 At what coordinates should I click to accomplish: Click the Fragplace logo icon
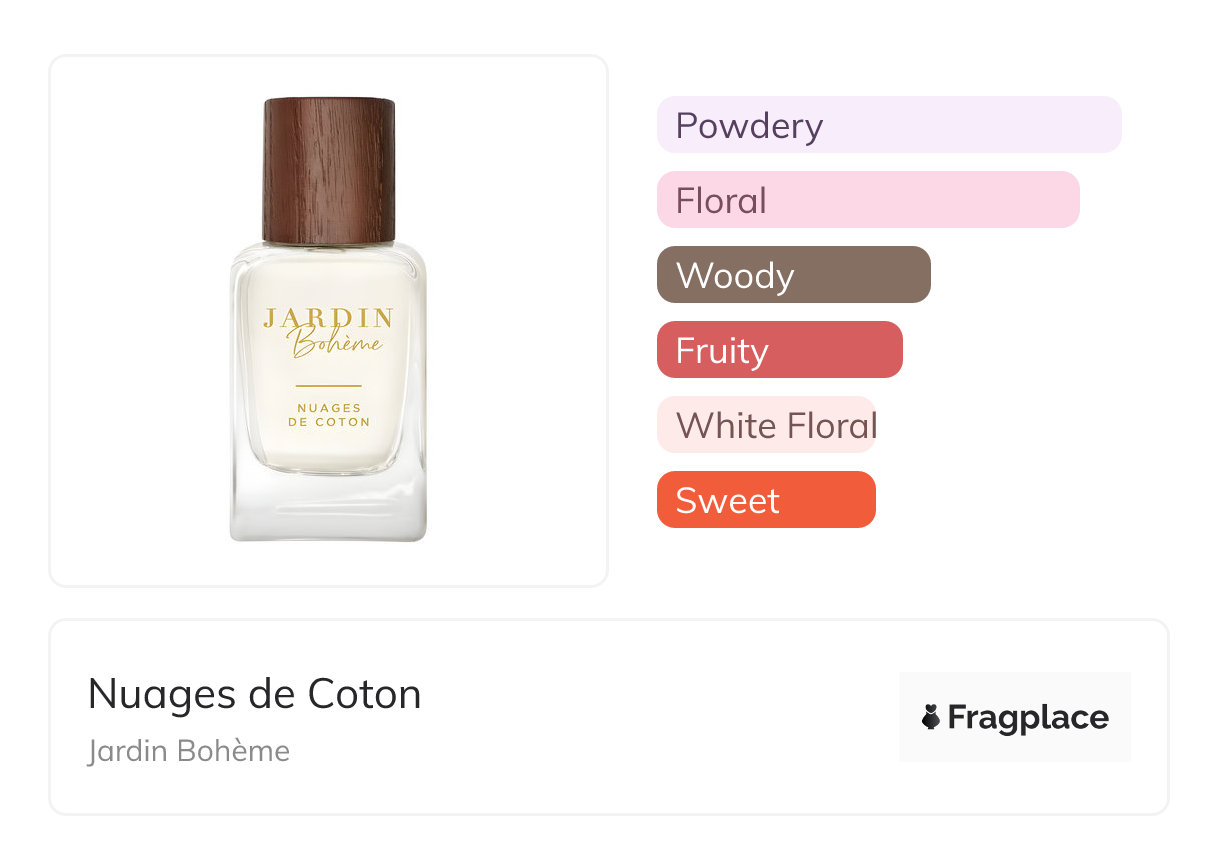[931, 717]
